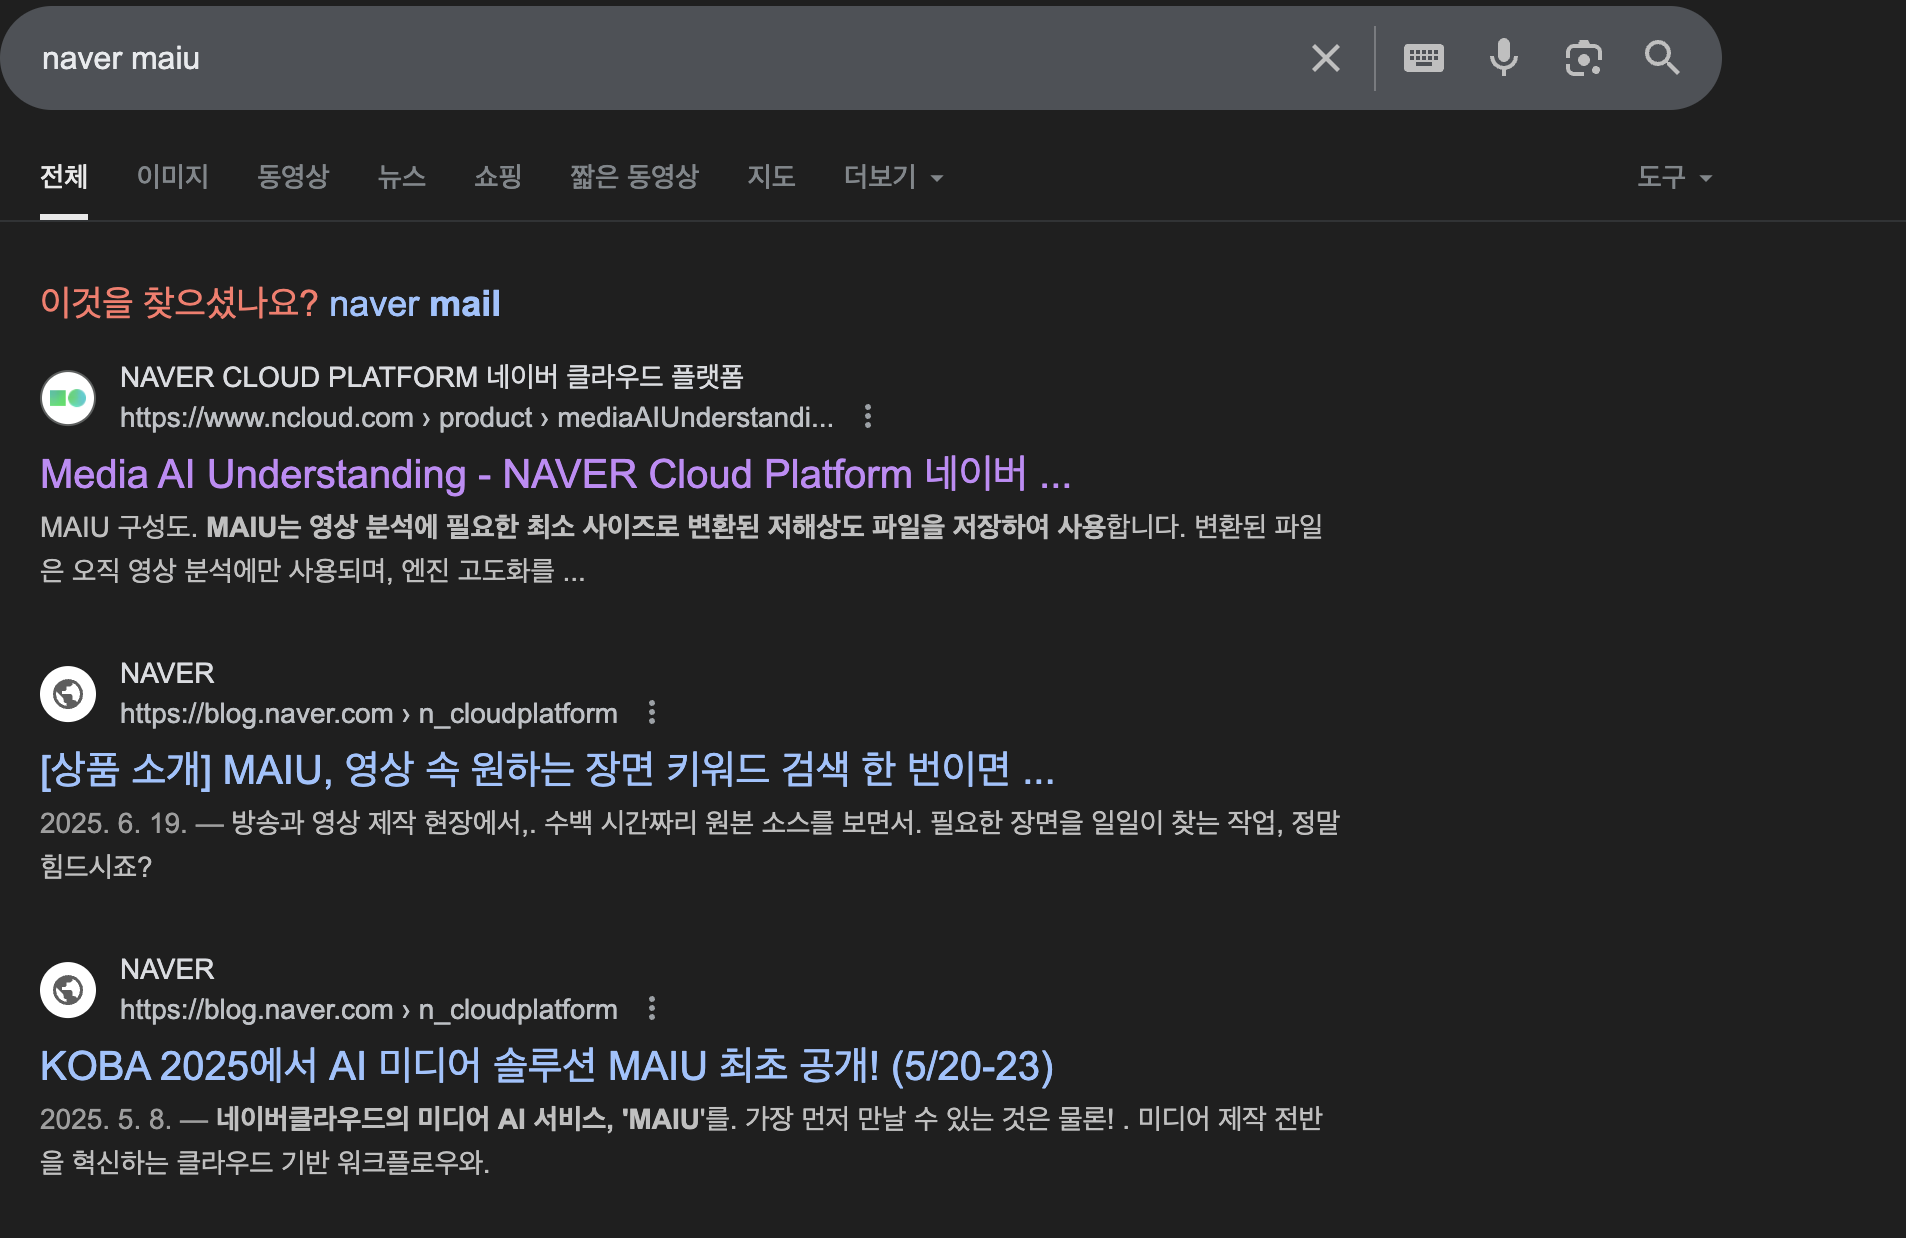1906x1238 pixels.
Task: Click the '이것을 찾으셨나요?' text
Action: coord(179,302)
